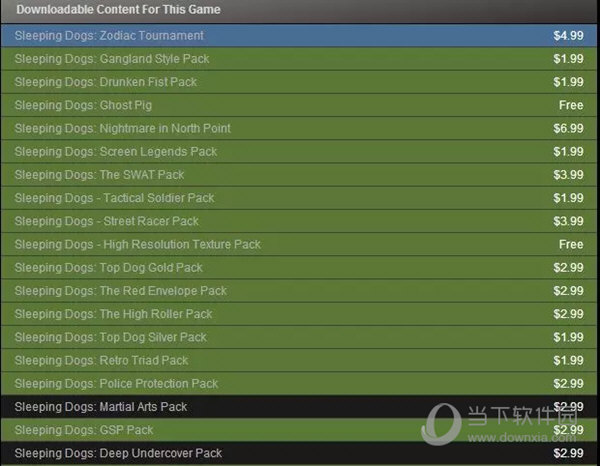Open Street Racer Pack DLC

click(x=299, y=221)
